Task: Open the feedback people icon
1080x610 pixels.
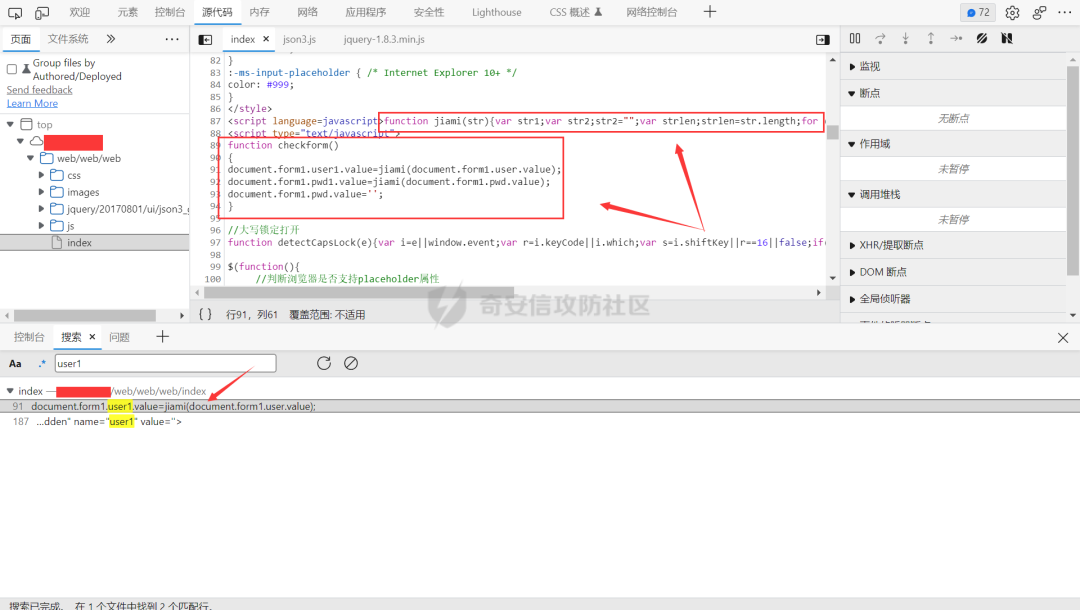Action: tap(1039, 12)
